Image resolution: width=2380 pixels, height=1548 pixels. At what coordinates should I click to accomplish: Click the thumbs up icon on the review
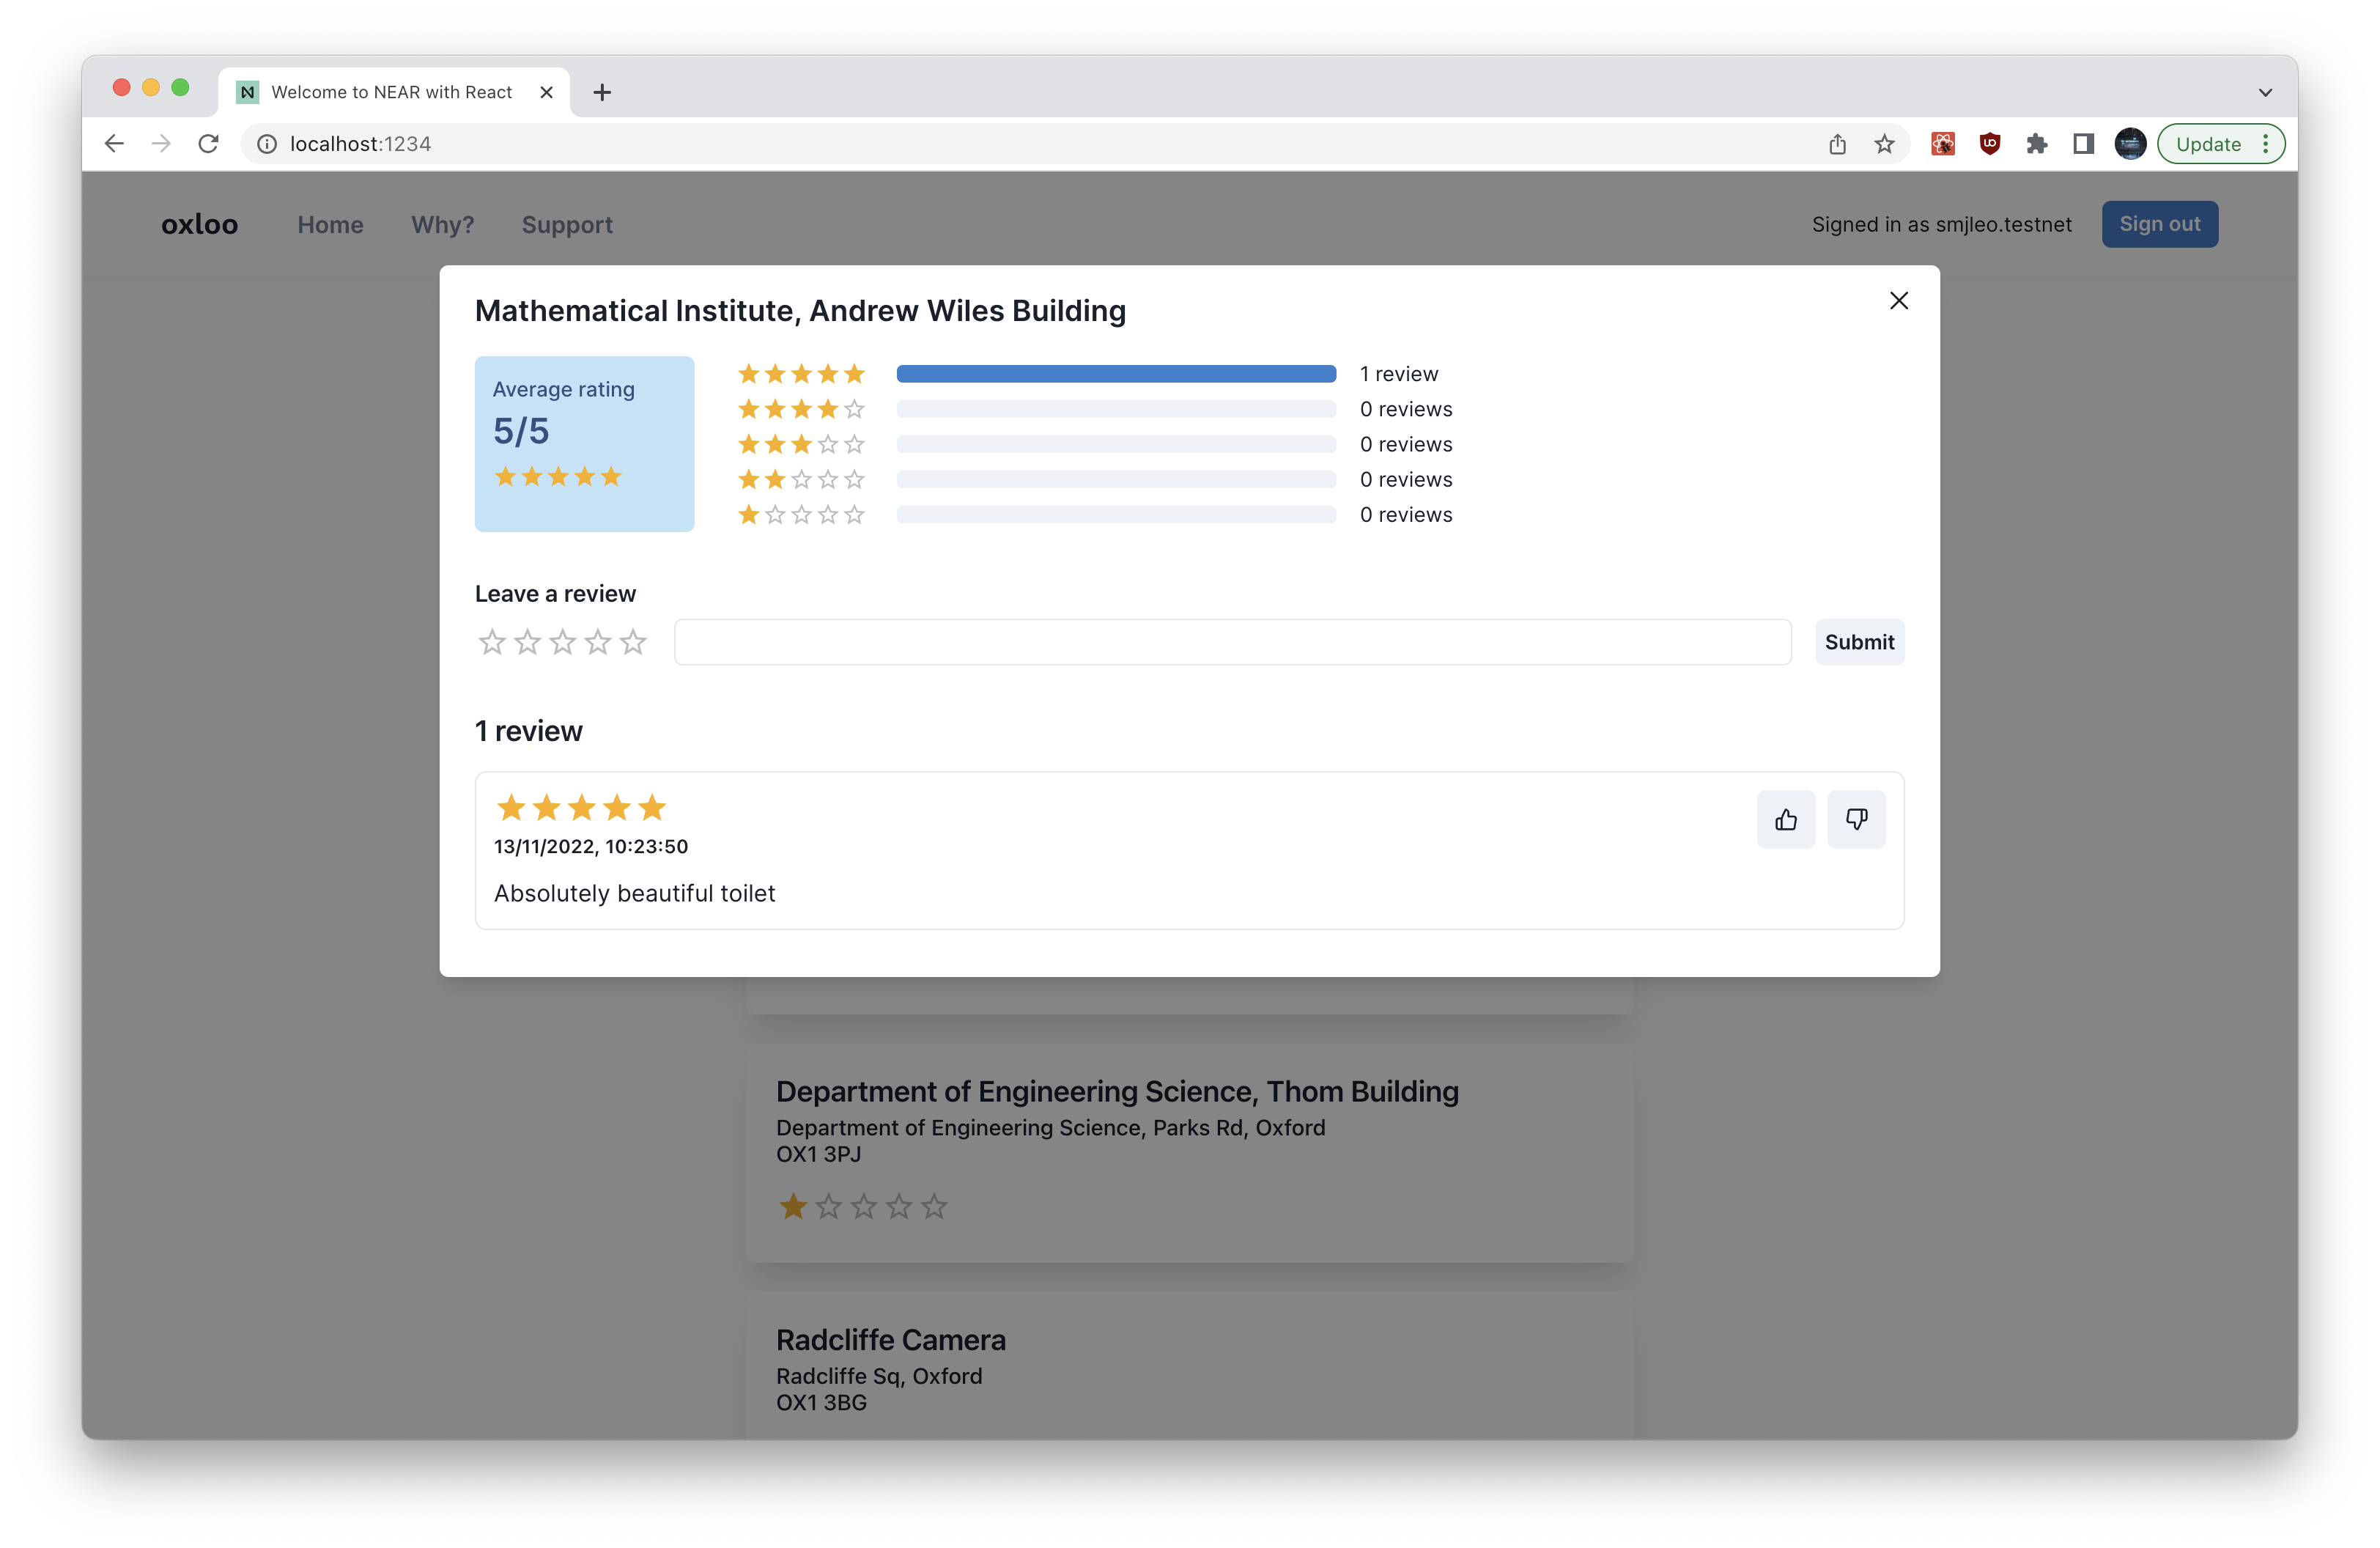(x=1786, y=820)
